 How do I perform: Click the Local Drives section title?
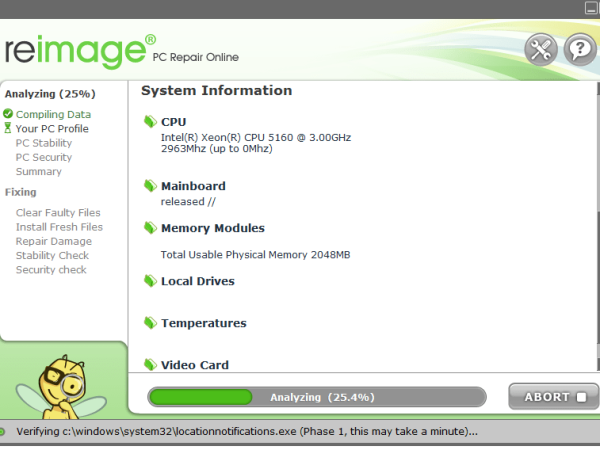[198, 281]
